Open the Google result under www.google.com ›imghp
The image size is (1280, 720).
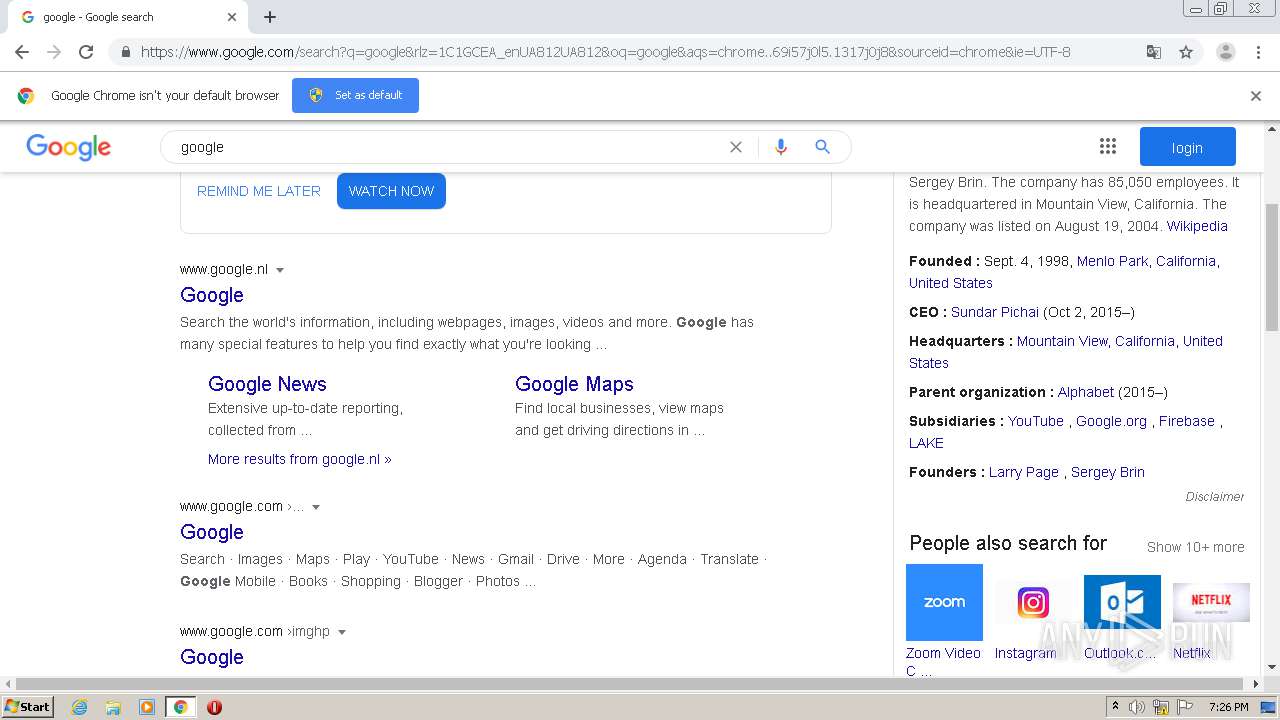212,657
